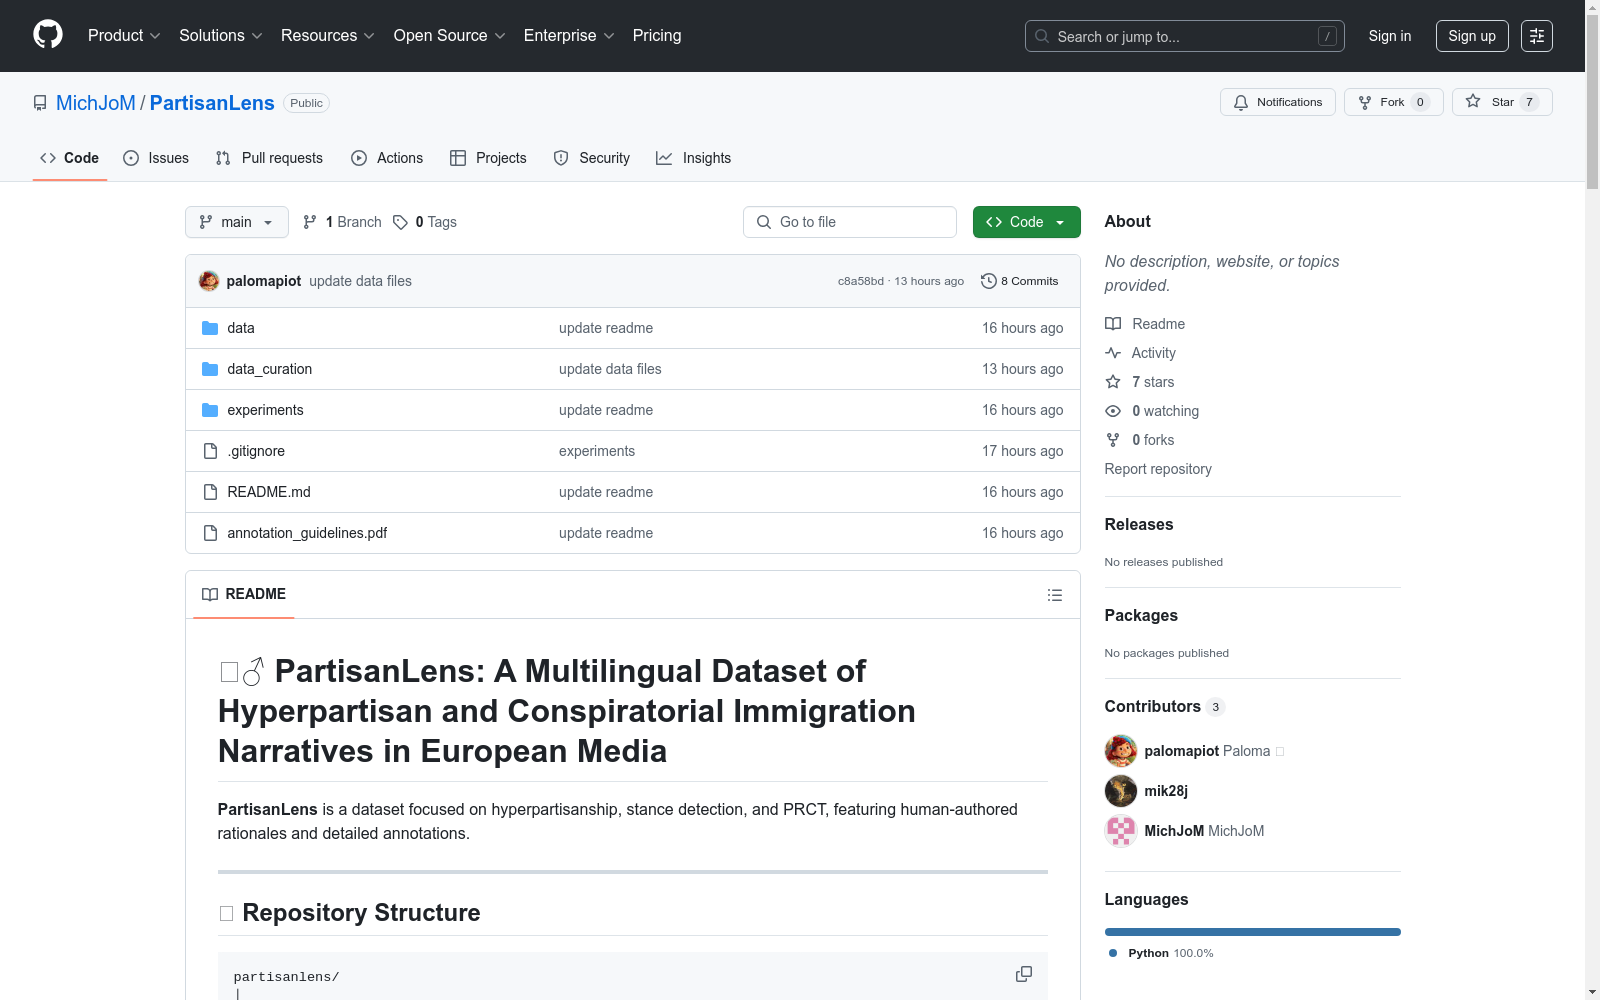Open the data_curation folder icon
This screenshot has width=1600, height=1000.
[210, 369]
